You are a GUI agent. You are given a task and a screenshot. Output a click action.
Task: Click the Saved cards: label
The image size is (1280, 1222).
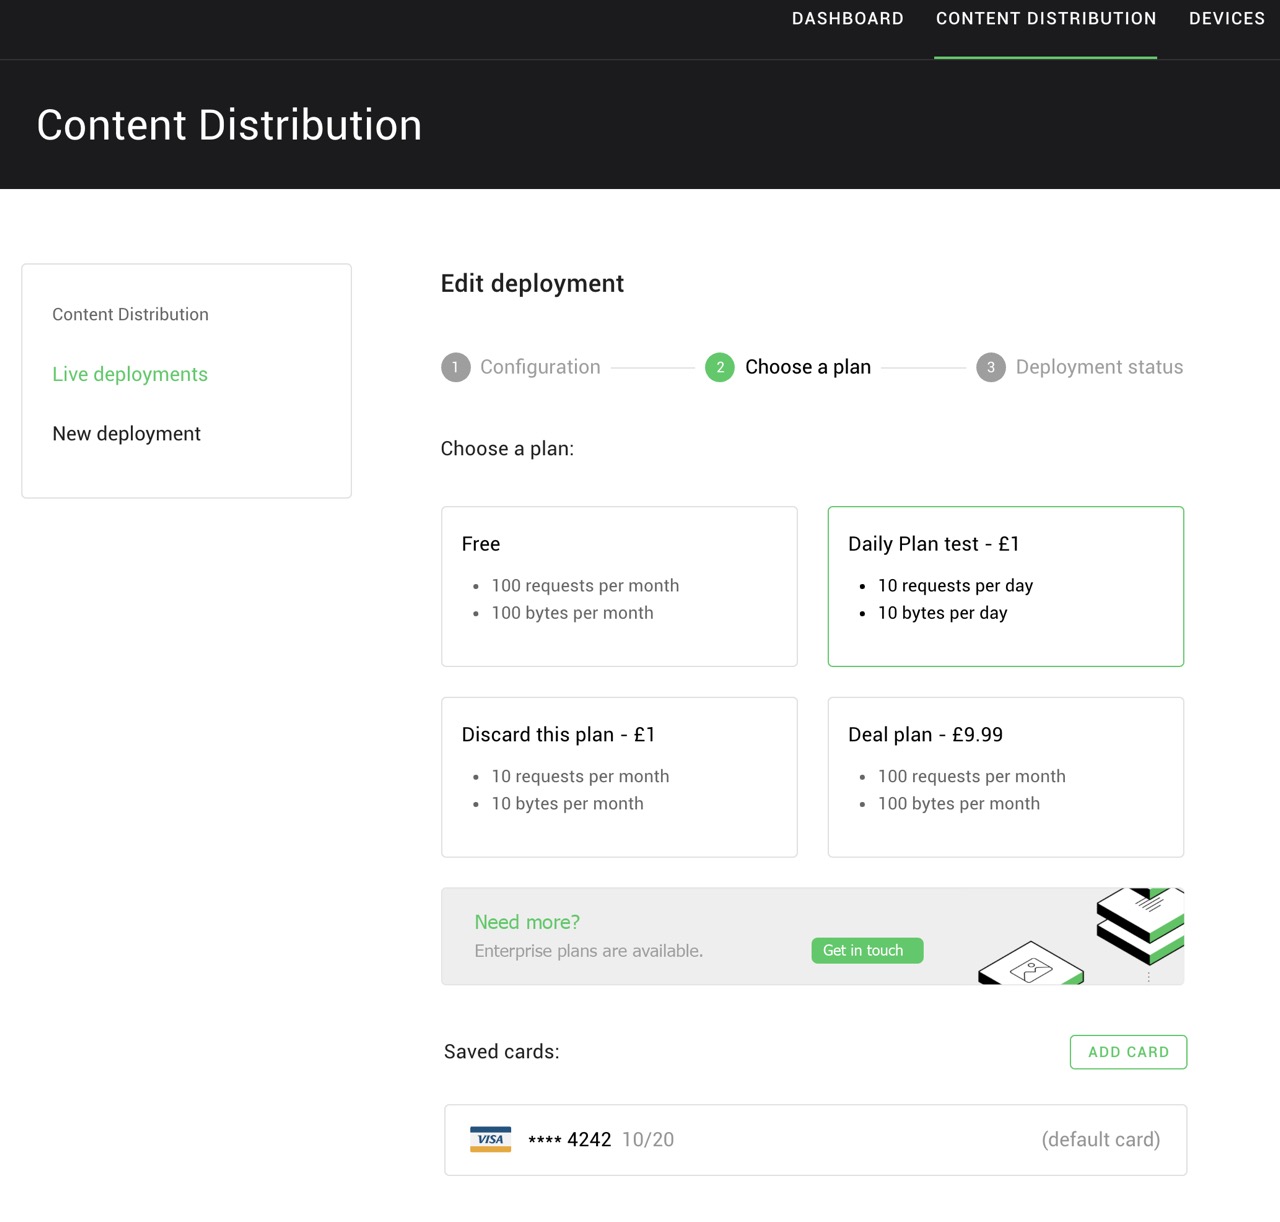(x=502, y=1052)
